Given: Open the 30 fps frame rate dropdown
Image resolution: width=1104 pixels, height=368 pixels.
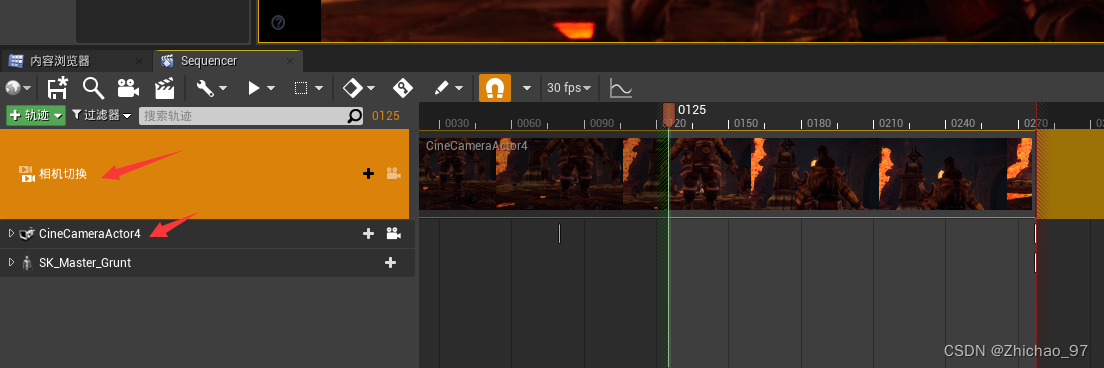Looking at the screenshot, I should 569,88.
